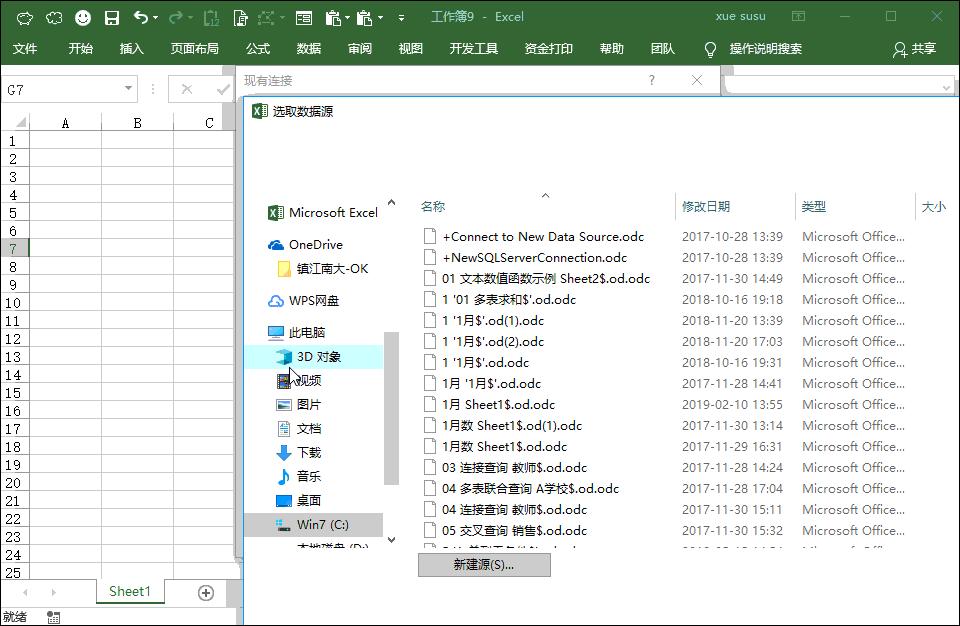This screenshot has width=960, height=626.
Task: Click the smiley face feedback icon
Action: tap(83, 18)
